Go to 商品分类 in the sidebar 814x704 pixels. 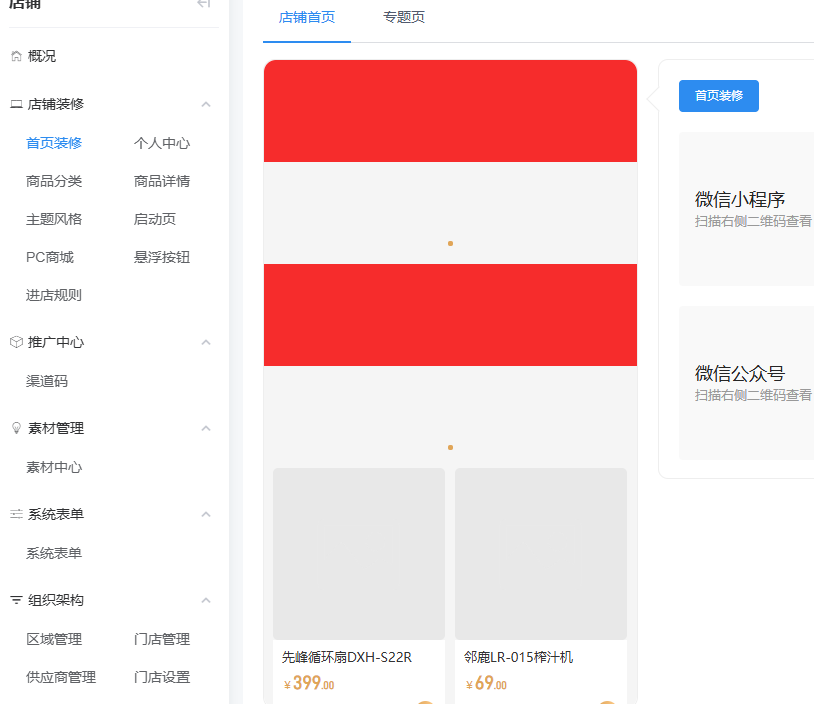pos(54,181)
